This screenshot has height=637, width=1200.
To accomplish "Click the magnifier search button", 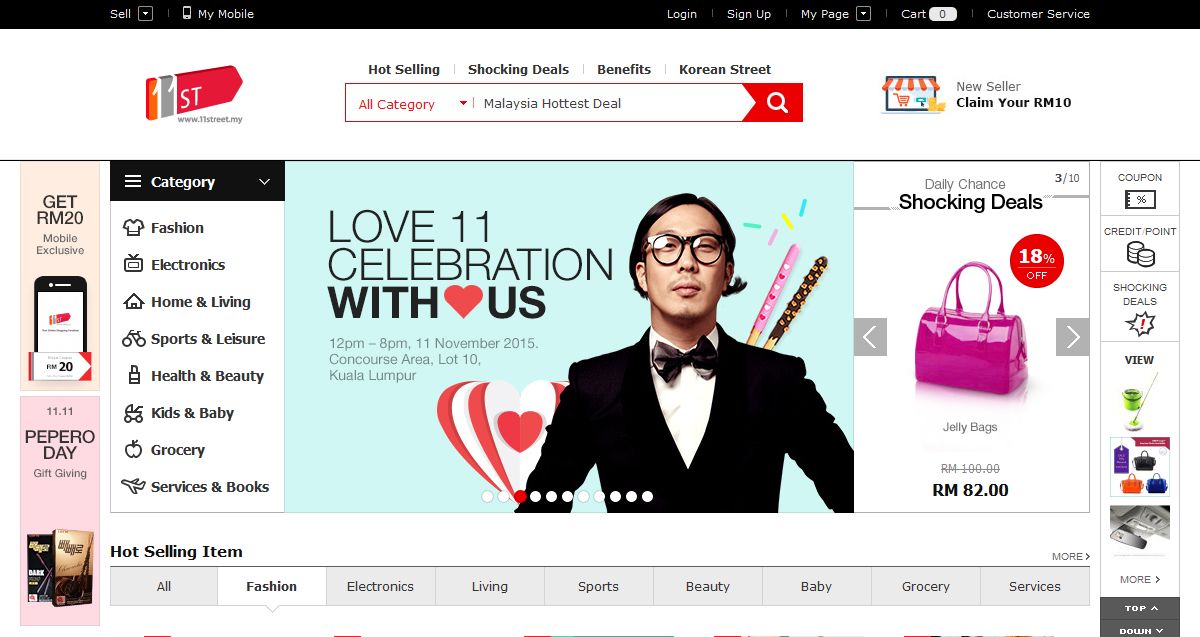I will 778,103.
